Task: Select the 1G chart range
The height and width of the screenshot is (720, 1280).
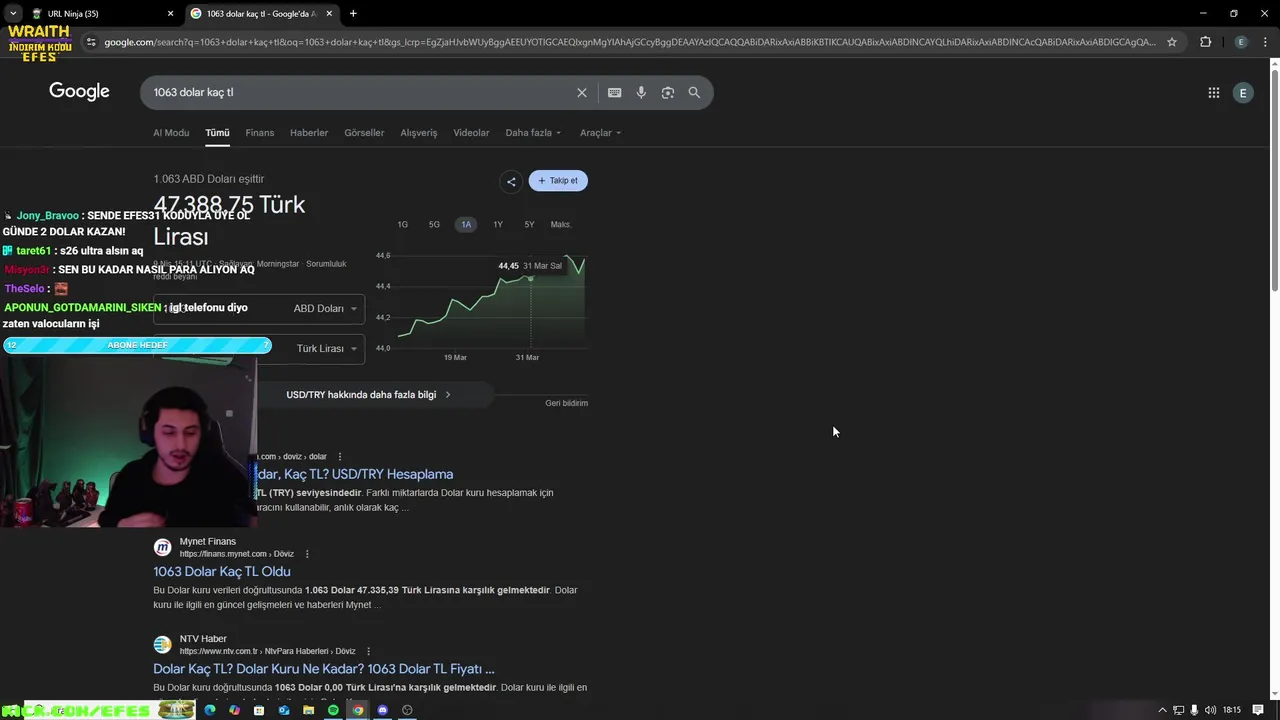Action: pyautogui.click(x=403, y=225)
